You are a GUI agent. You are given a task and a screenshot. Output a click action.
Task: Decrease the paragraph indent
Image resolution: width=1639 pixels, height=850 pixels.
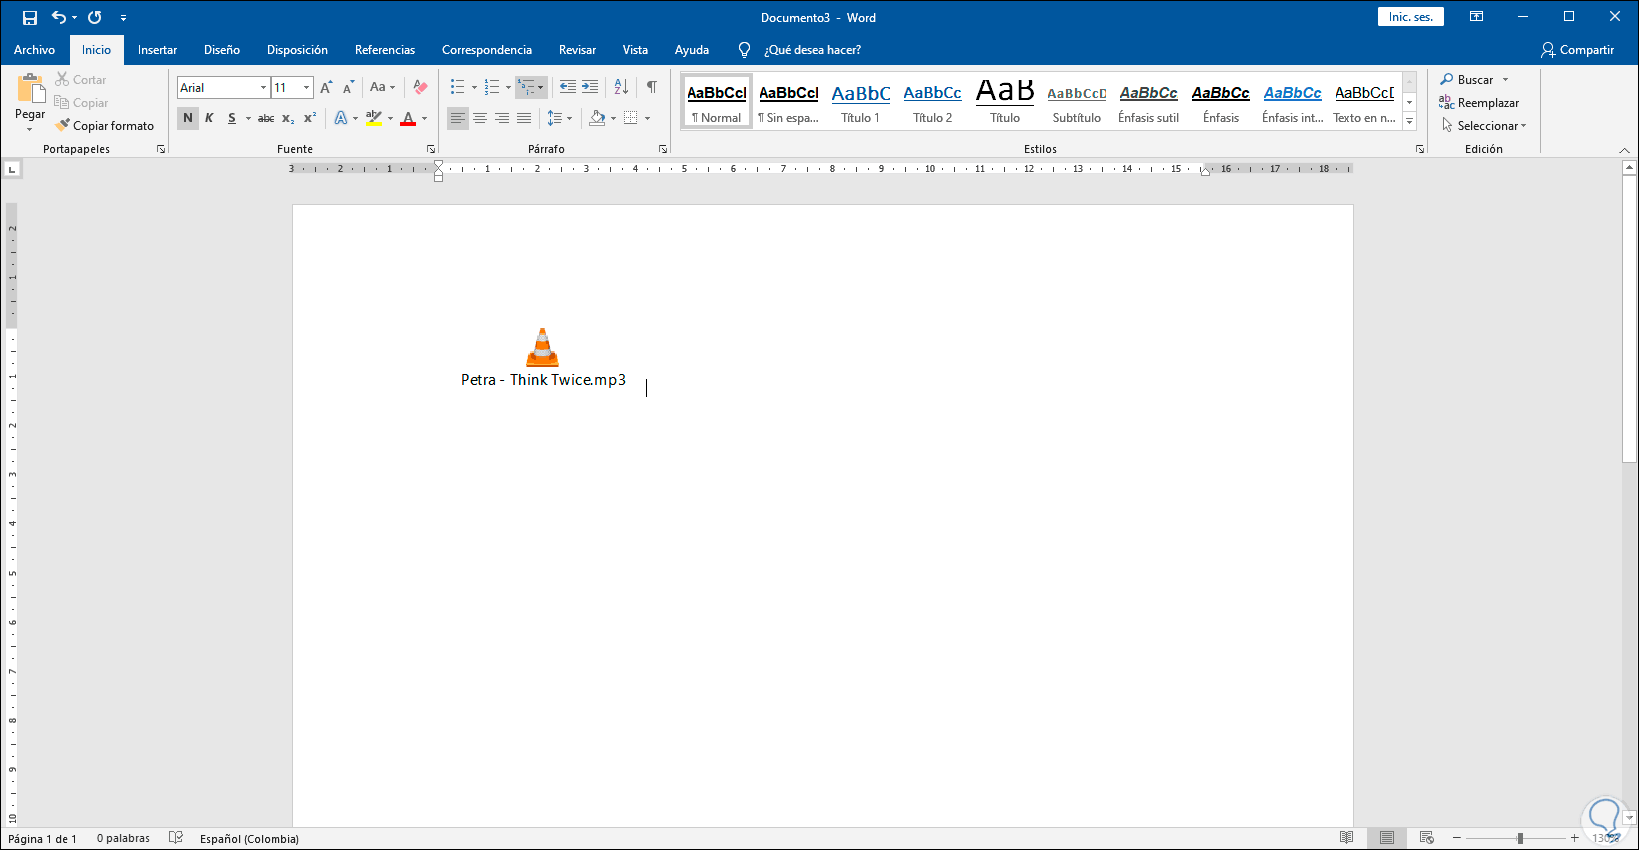(x=567, y=88)
